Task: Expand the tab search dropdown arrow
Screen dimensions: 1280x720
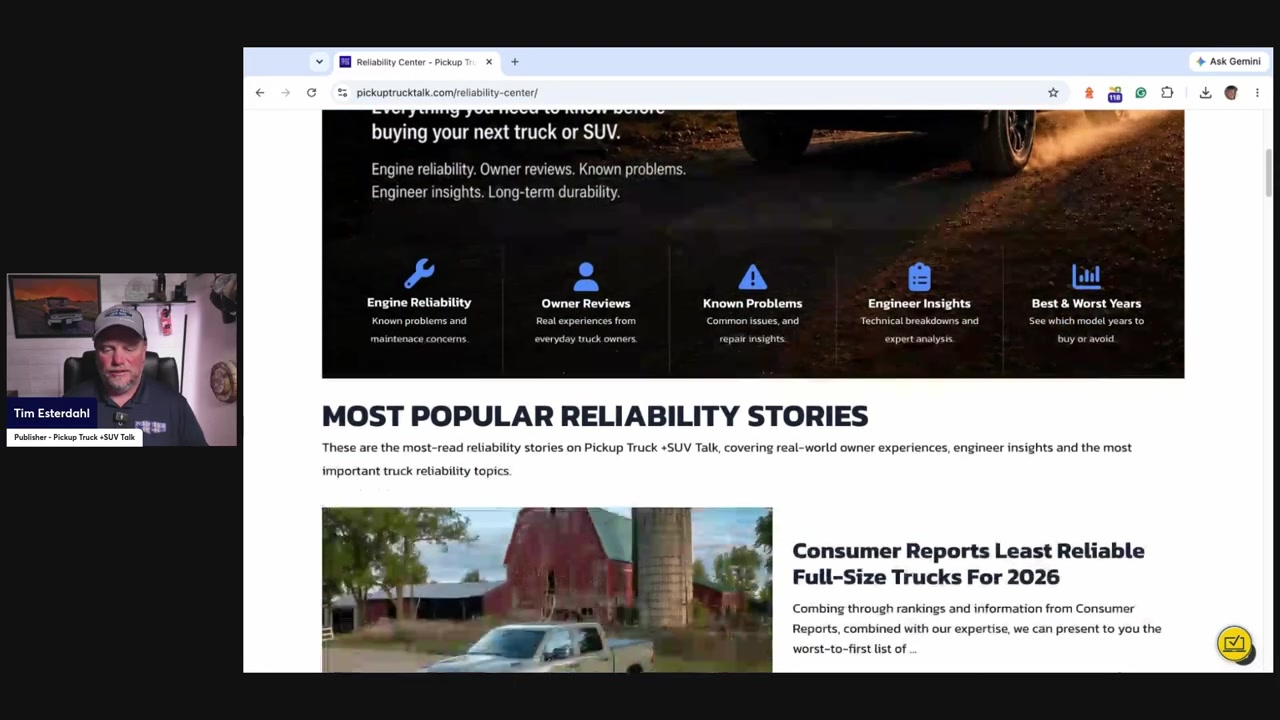Action: [319, 62]
